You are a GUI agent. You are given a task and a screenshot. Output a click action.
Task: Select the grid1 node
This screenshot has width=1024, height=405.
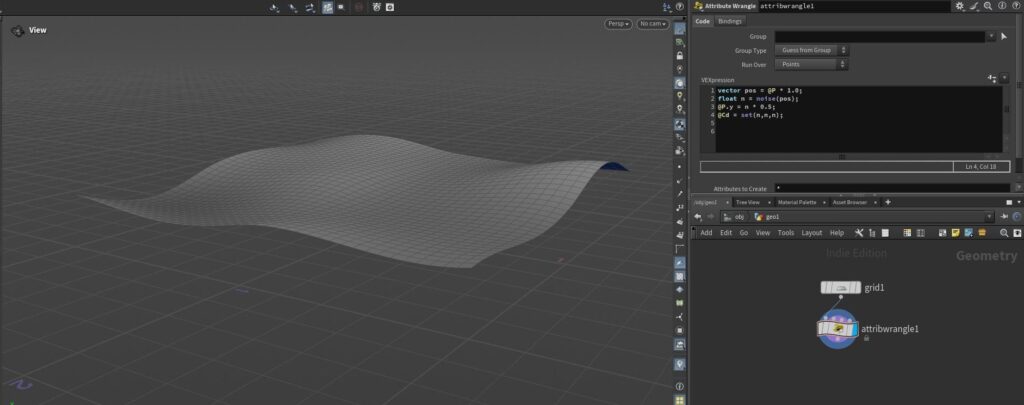[840, 287]
